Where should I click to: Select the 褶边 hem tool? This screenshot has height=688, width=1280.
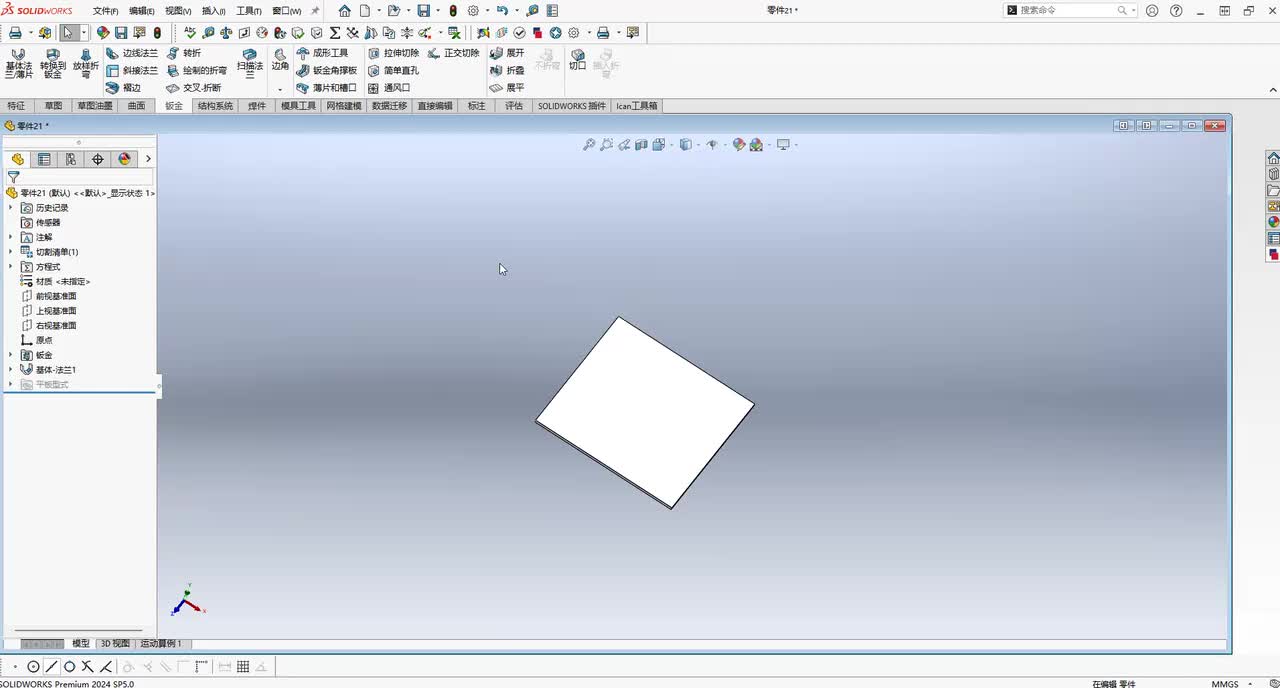coord(124,88)
